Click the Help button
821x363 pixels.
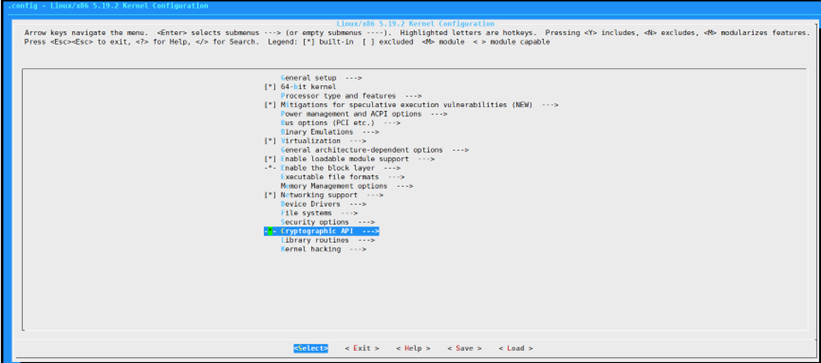pyautogui.click(x=413, y=348)
